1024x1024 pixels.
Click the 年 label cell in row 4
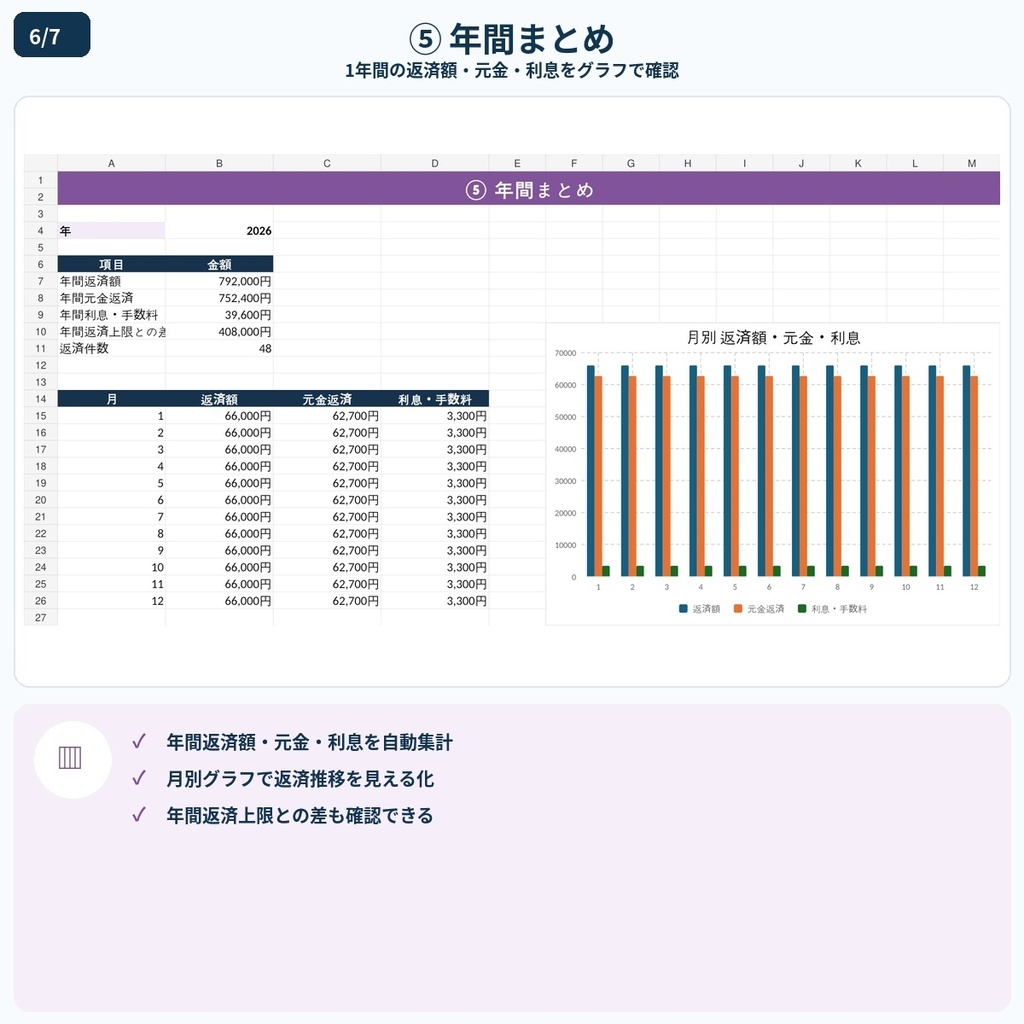coord(111,231)
